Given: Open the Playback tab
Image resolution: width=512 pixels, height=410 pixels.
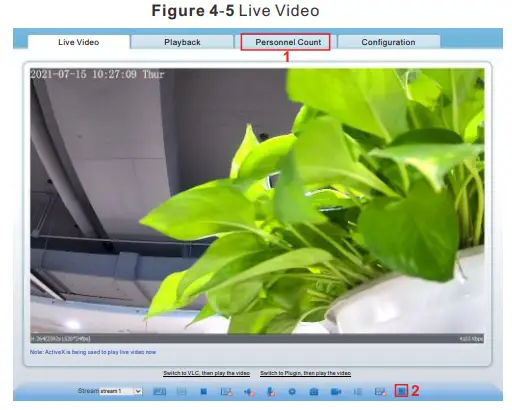Looking at the screenshot, I should pos(182,42).
